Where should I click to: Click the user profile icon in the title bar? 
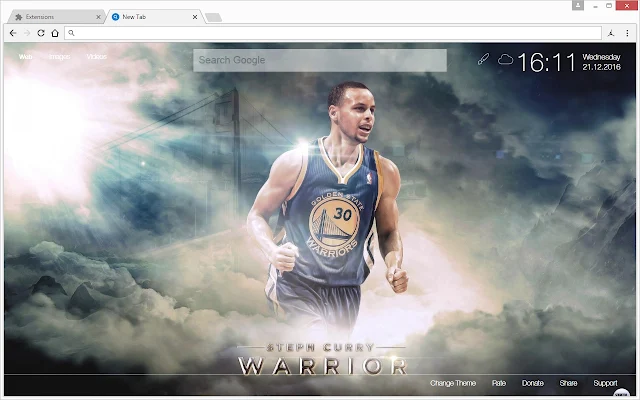(x=578, y=5)
